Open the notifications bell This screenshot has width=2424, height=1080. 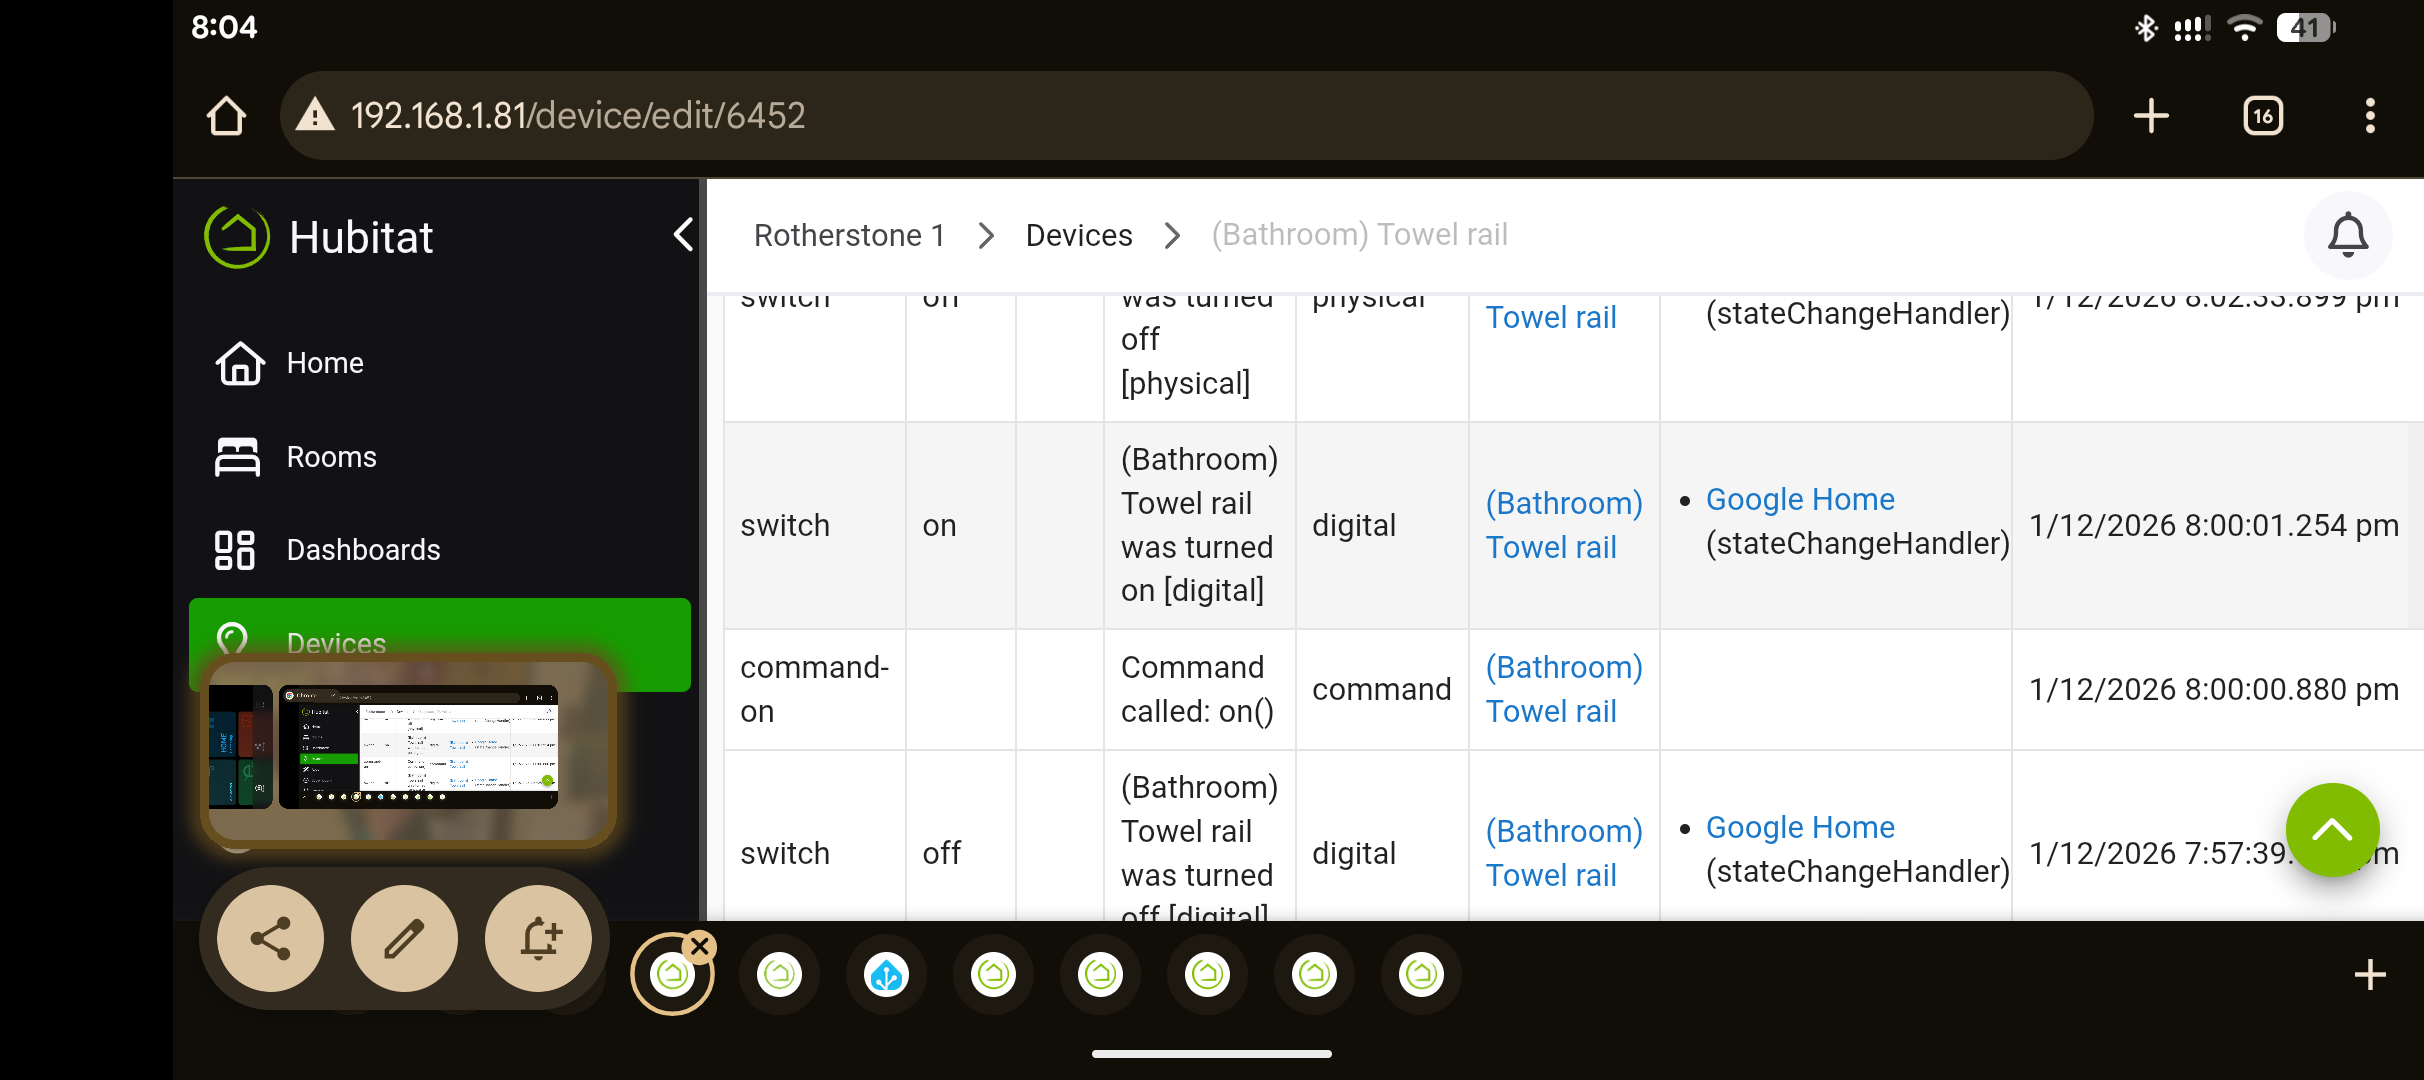coord(2347,236)
